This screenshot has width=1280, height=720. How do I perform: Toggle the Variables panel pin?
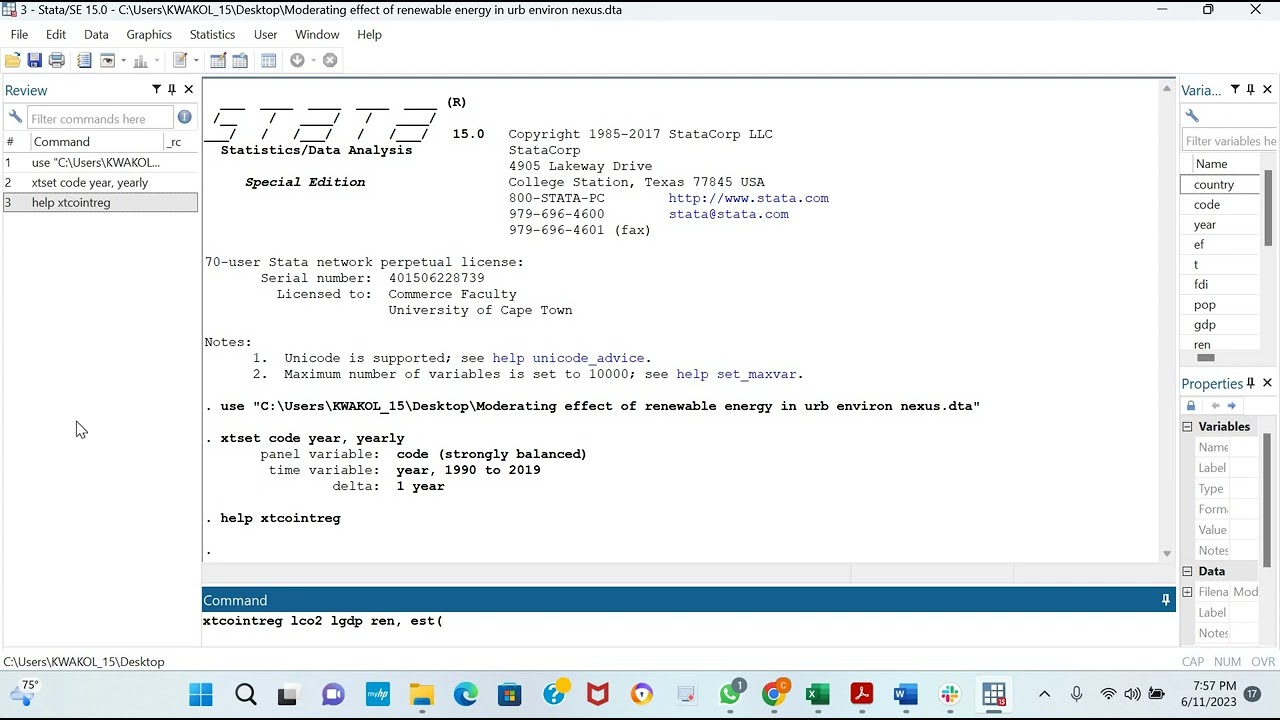click(x=1251, y=90)
